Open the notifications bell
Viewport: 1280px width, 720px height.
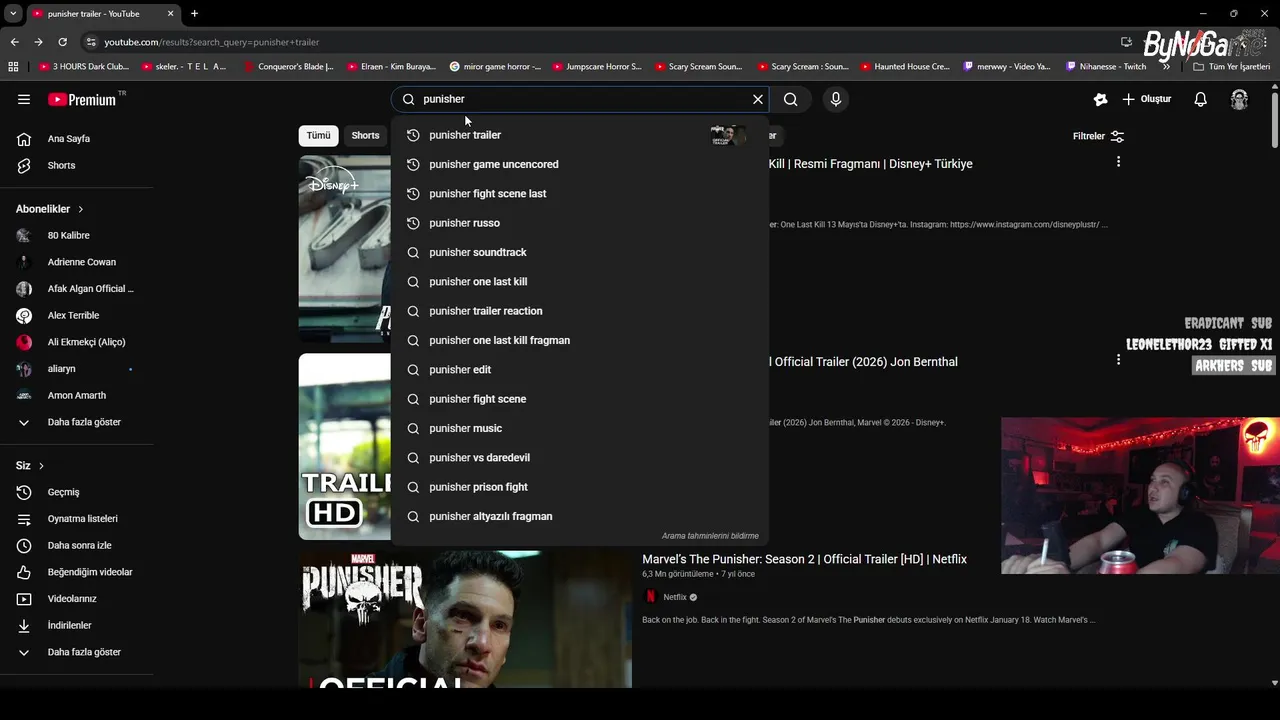pyautogui.click(x=1200, y=99)
